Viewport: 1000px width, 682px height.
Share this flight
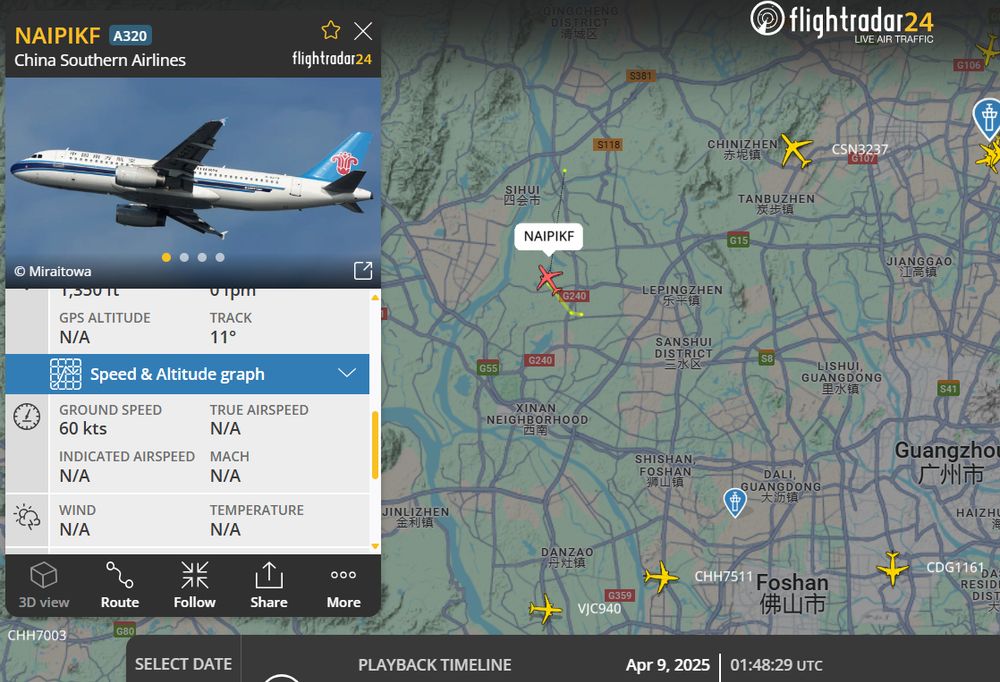[x=268, y=585]
